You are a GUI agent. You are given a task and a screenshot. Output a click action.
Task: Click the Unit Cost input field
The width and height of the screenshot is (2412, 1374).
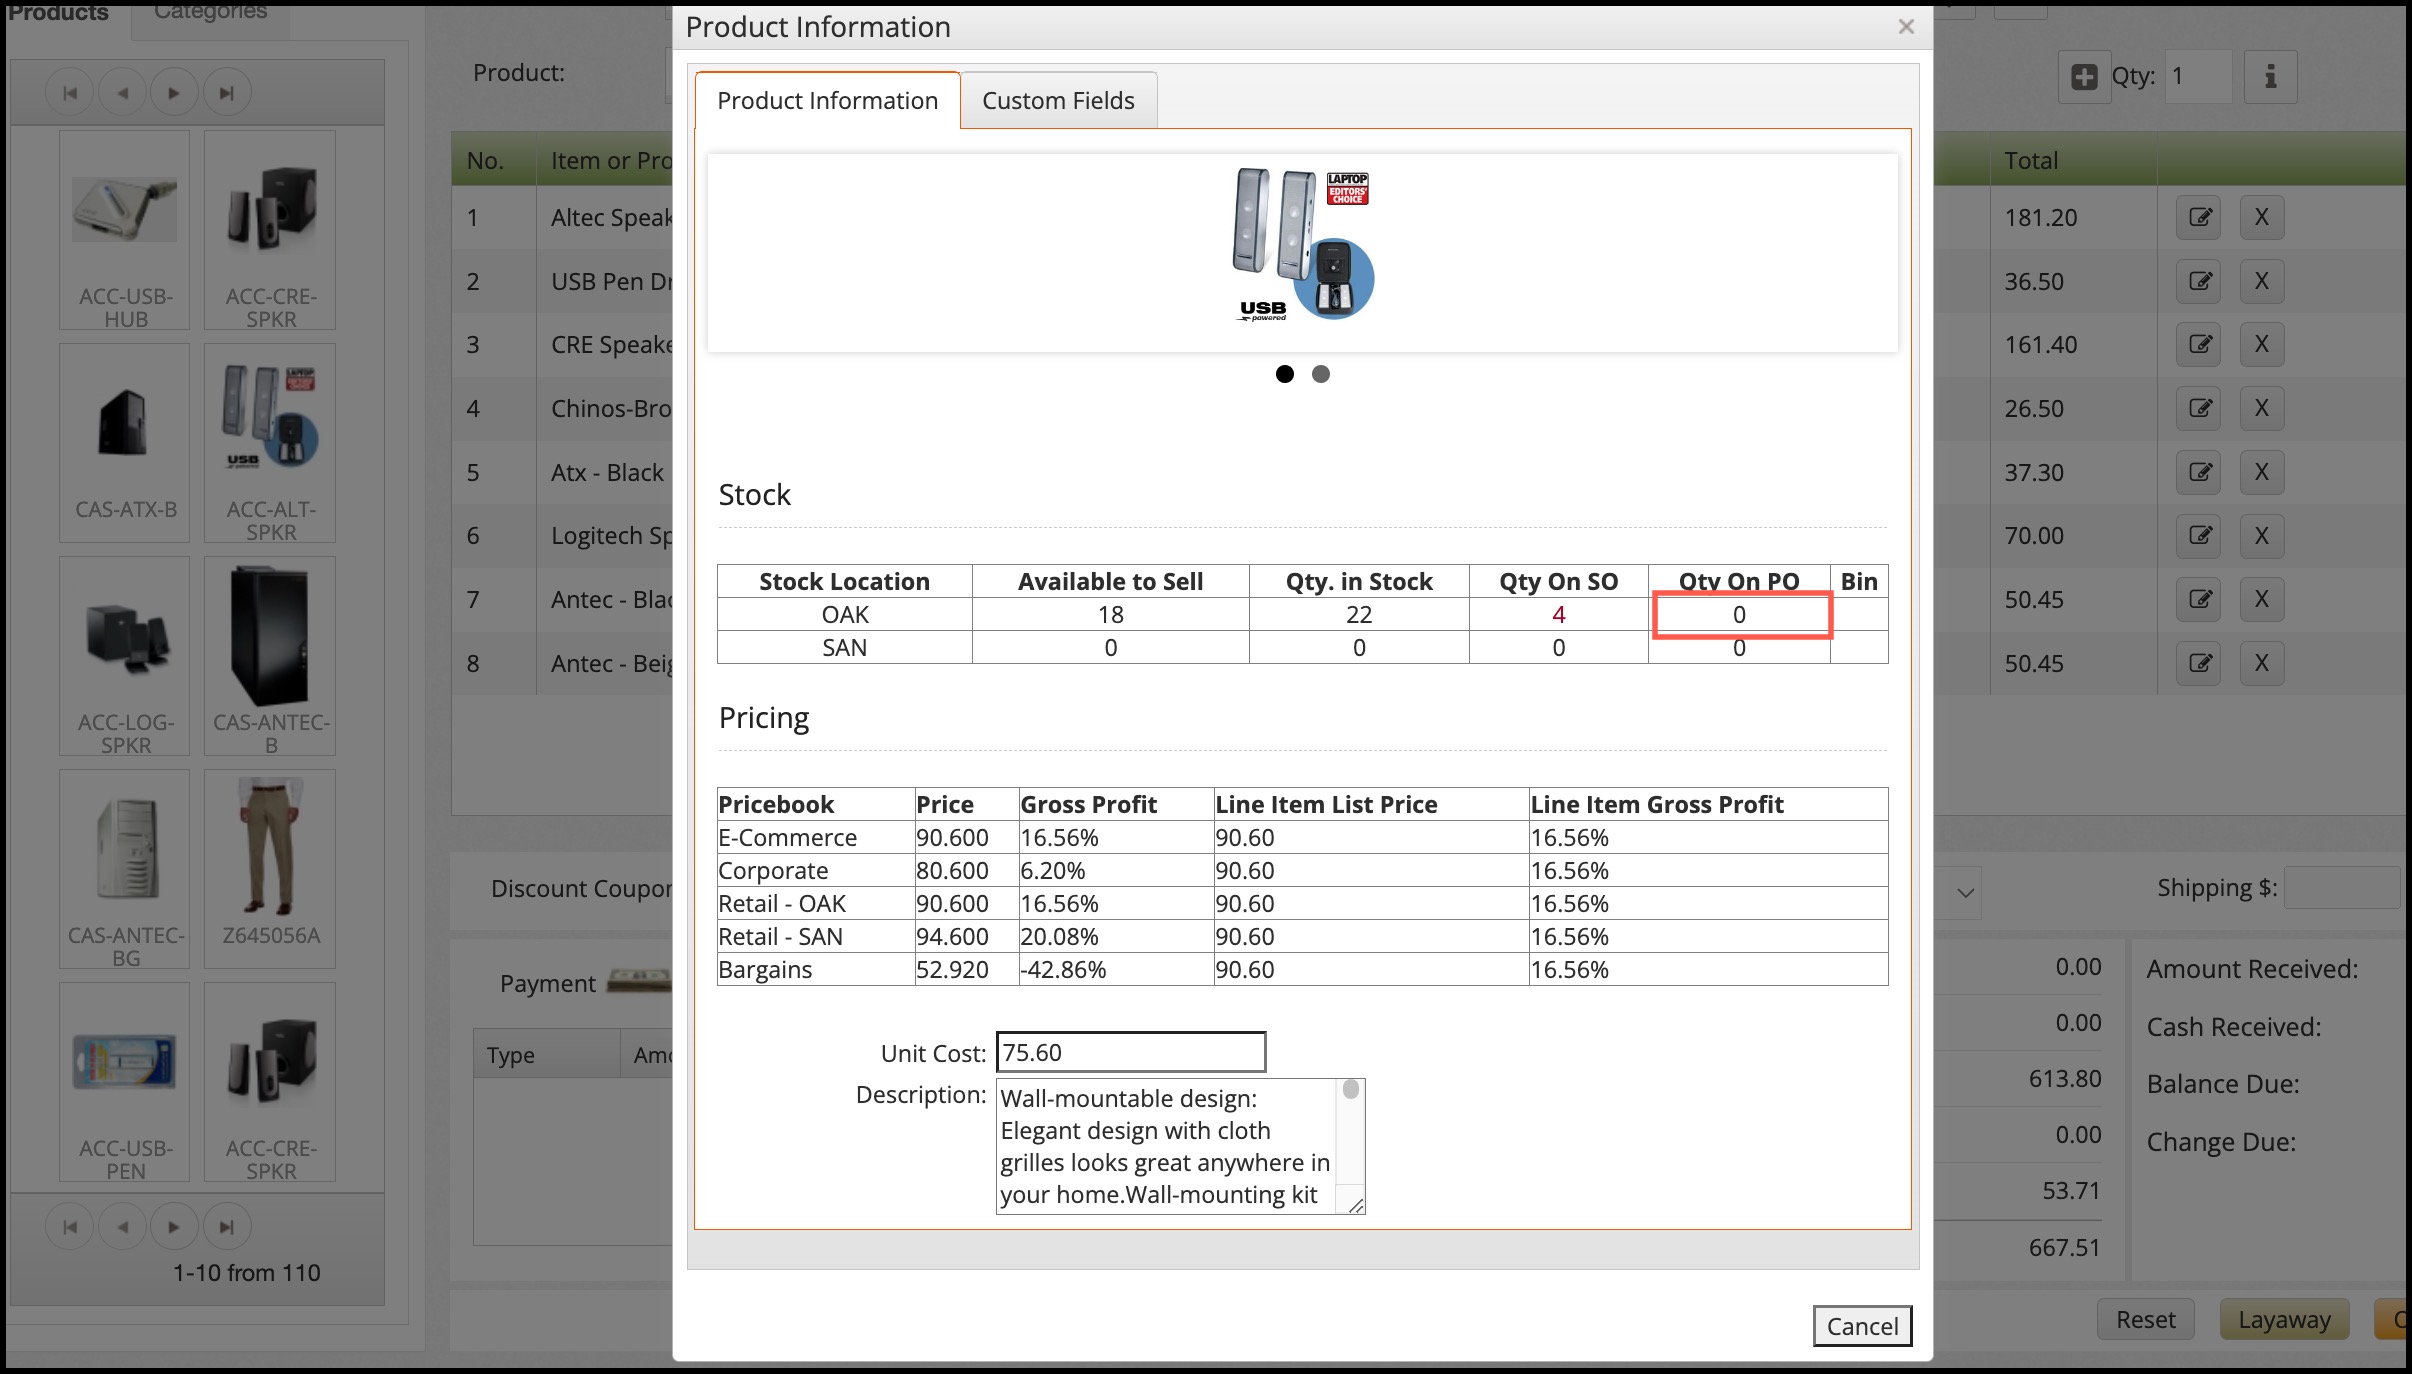1130,1052
